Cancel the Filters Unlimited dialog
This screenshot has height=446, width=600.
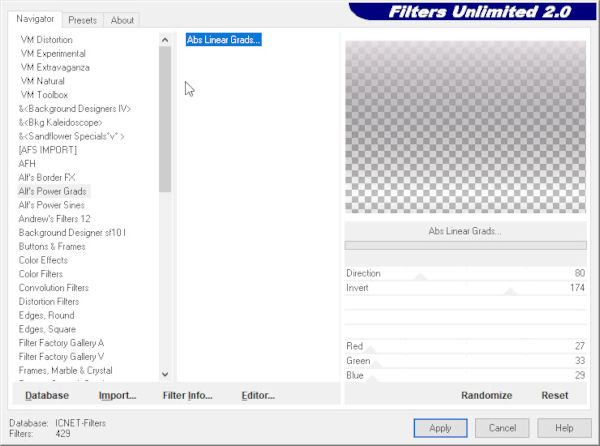click(x=502, y=428)
